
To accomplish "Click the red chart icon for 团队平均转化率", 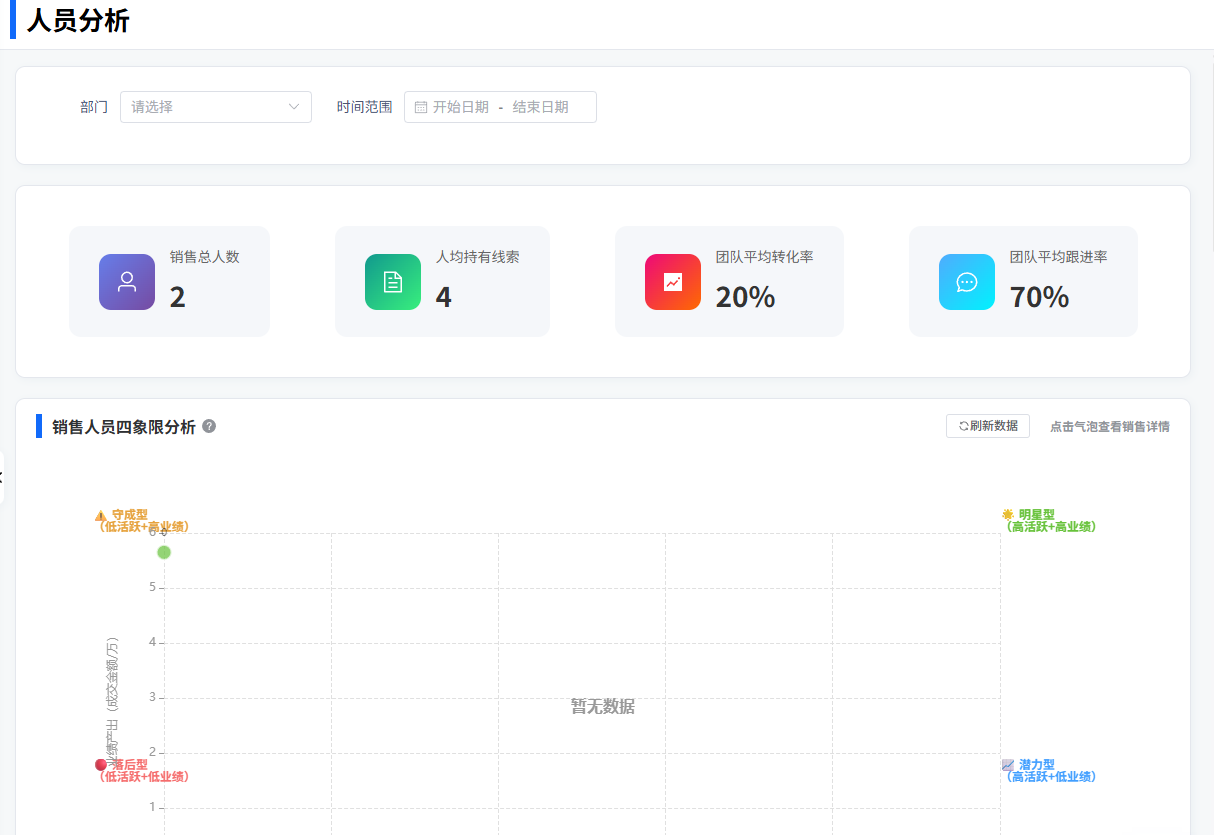I will 673,282.
